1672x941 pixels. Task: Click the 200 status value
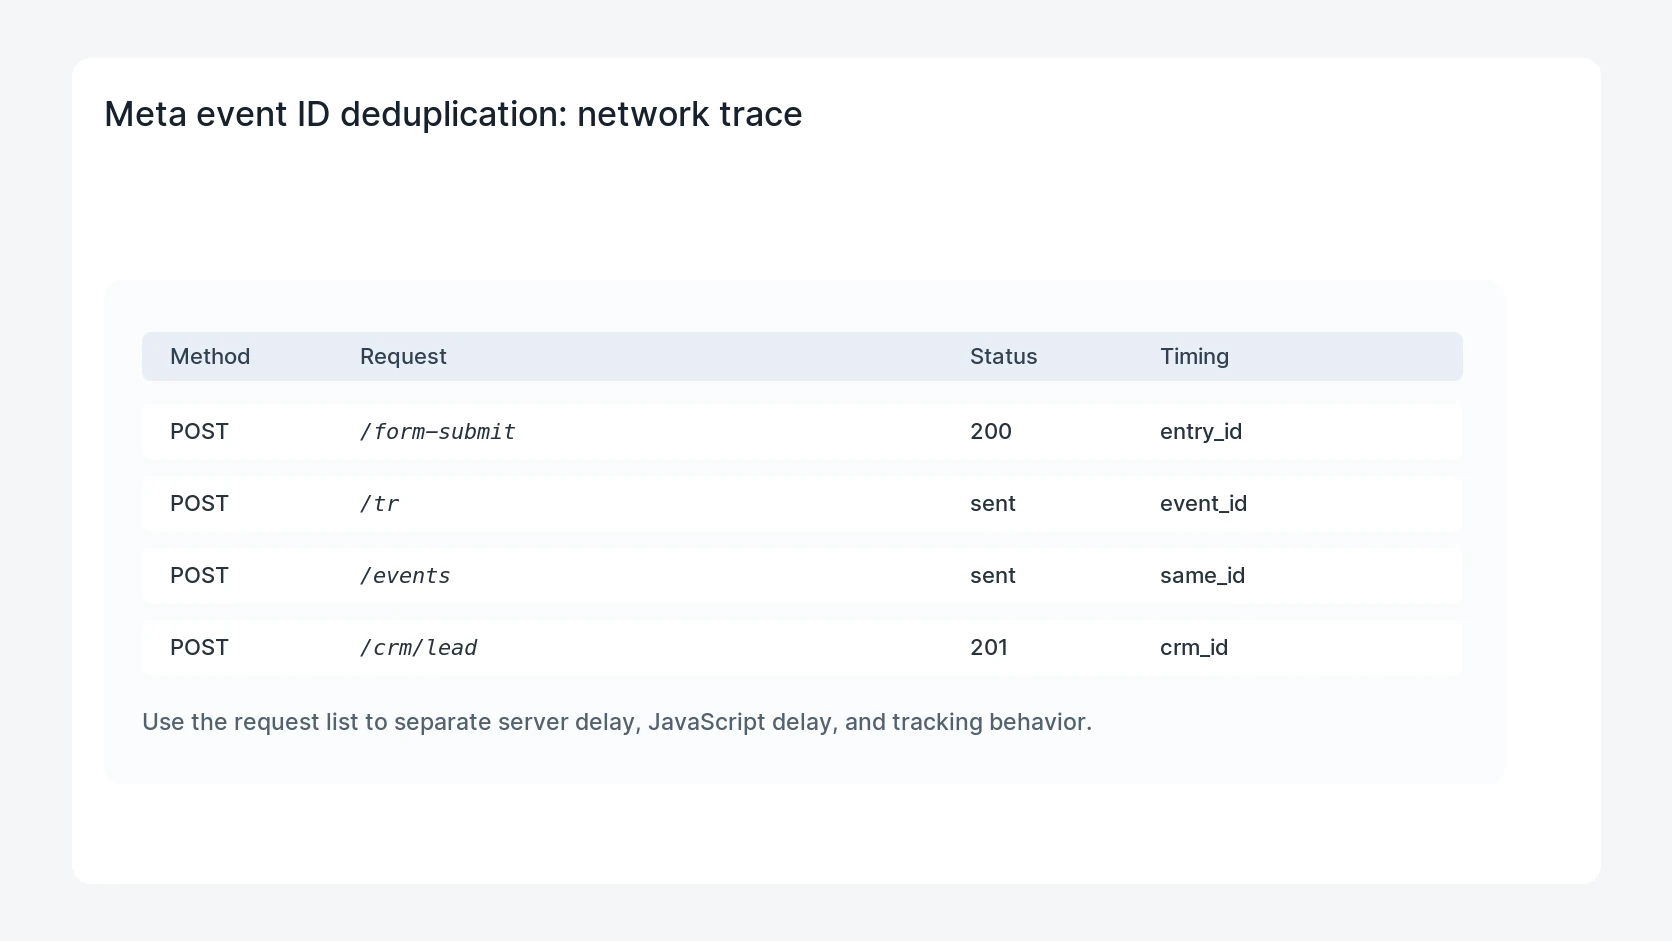[x=991, y=431]
